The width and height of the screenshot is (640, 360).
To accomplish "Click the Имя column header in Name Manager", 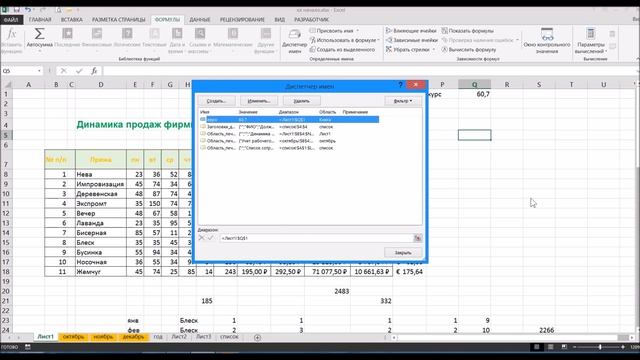I will [x=205, y=112].
